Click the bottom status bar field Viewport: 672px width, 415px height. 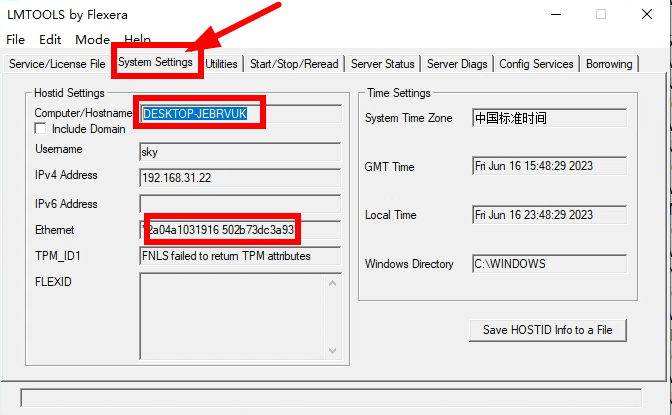(x=331, y=398)
